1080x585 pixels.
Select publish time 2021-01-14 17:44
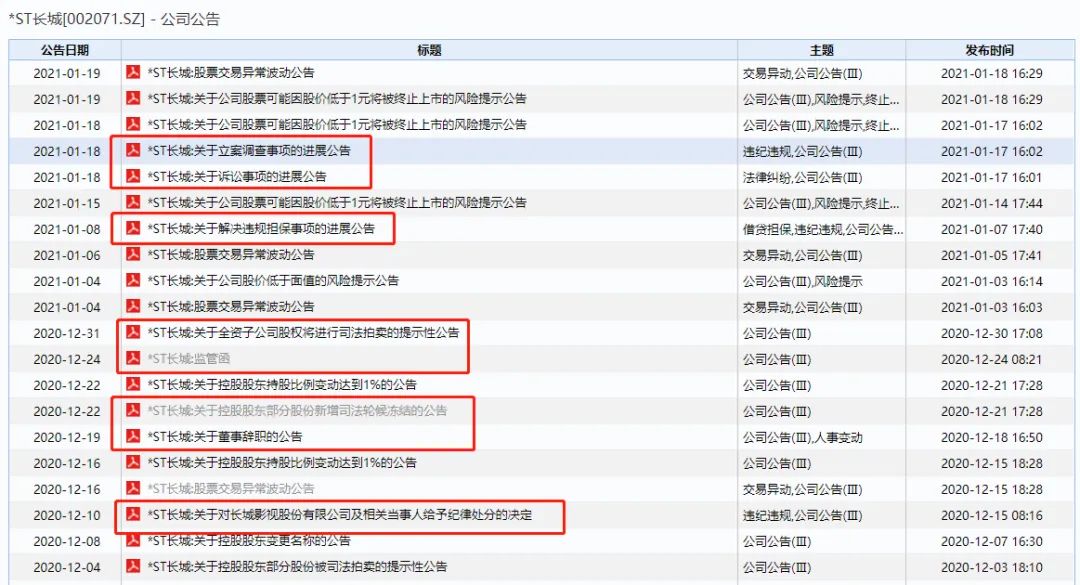coord(992,203)
